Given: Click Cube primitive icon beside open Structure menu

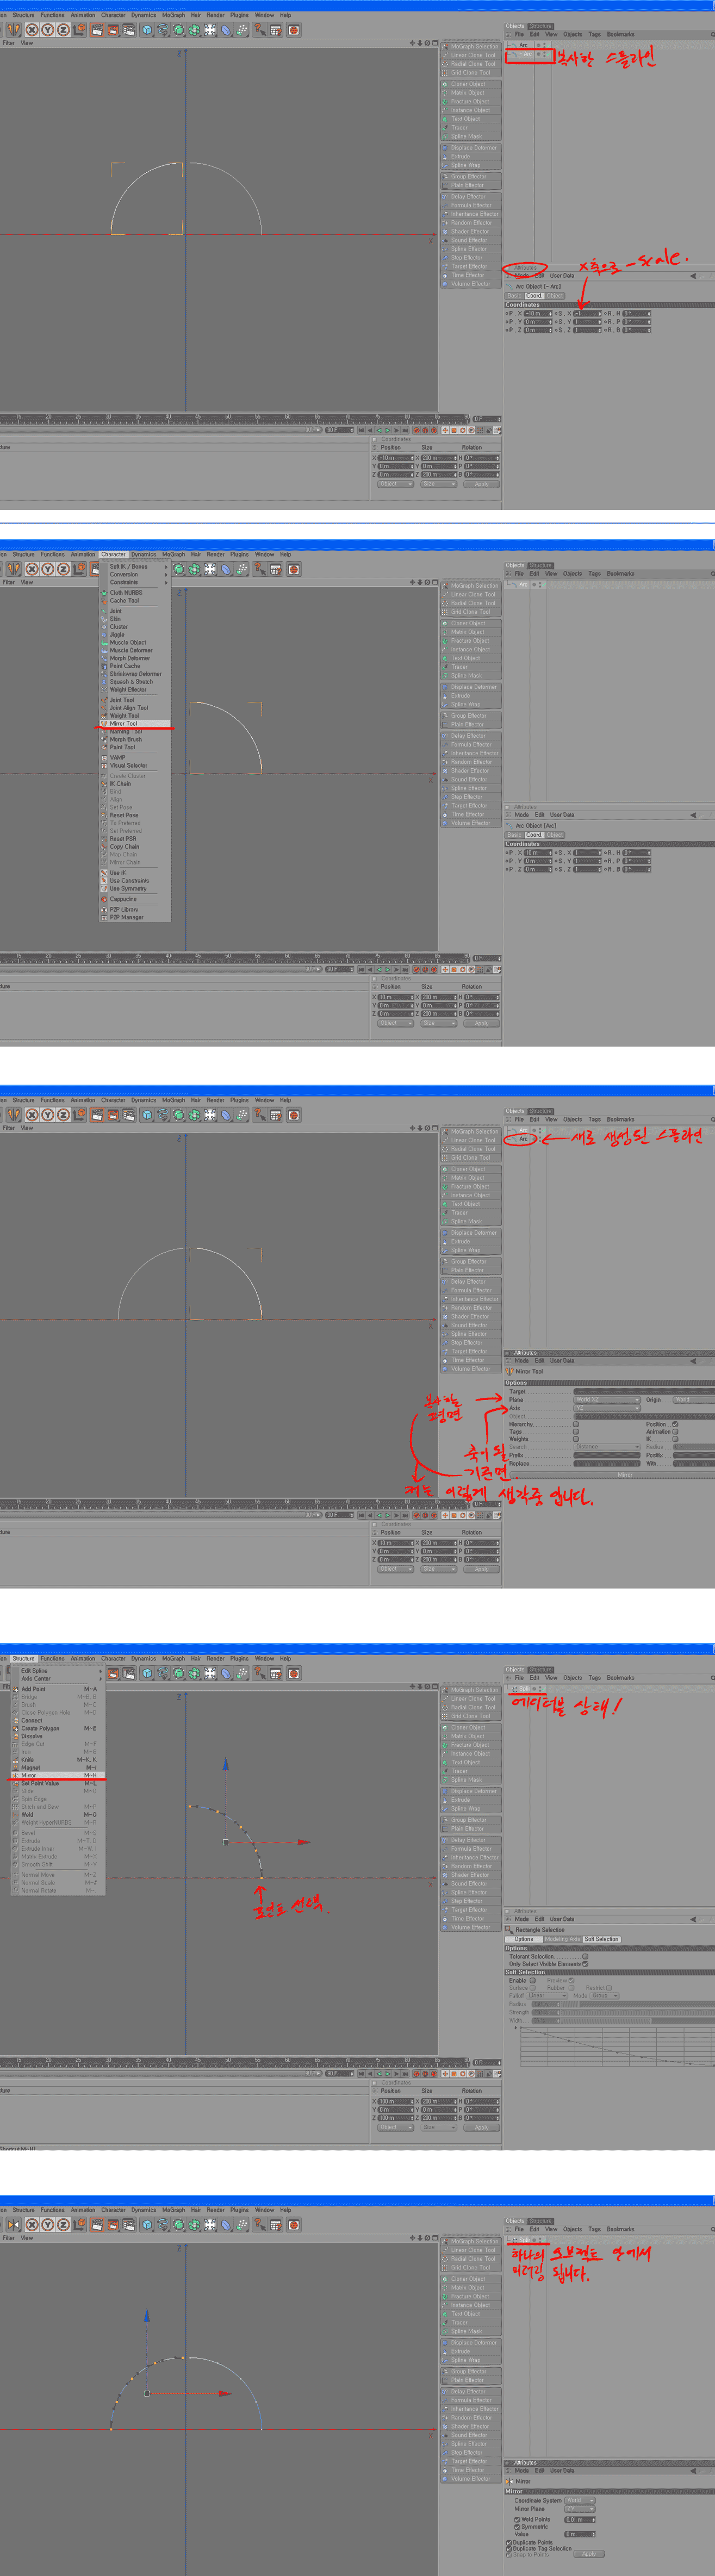Looking at the screenshot, I should [x=147, y=1673].
